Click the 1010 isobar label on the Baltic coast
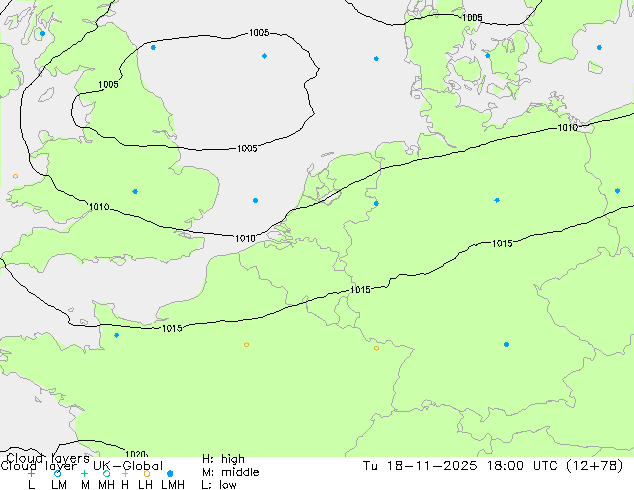Viewport: 634px width, 490px height. [568, 128]
